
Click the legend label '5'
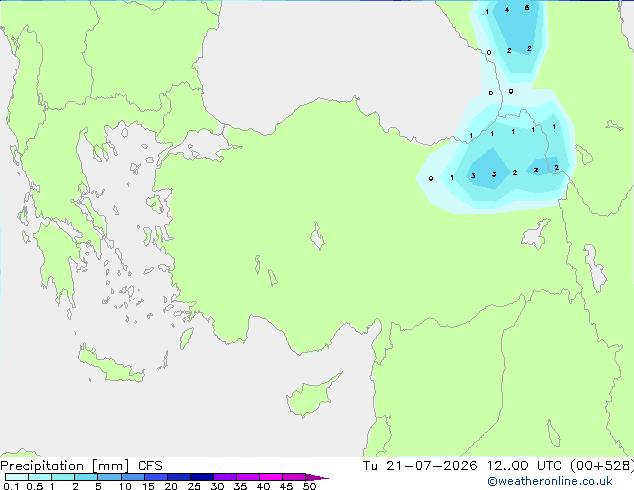98,486
